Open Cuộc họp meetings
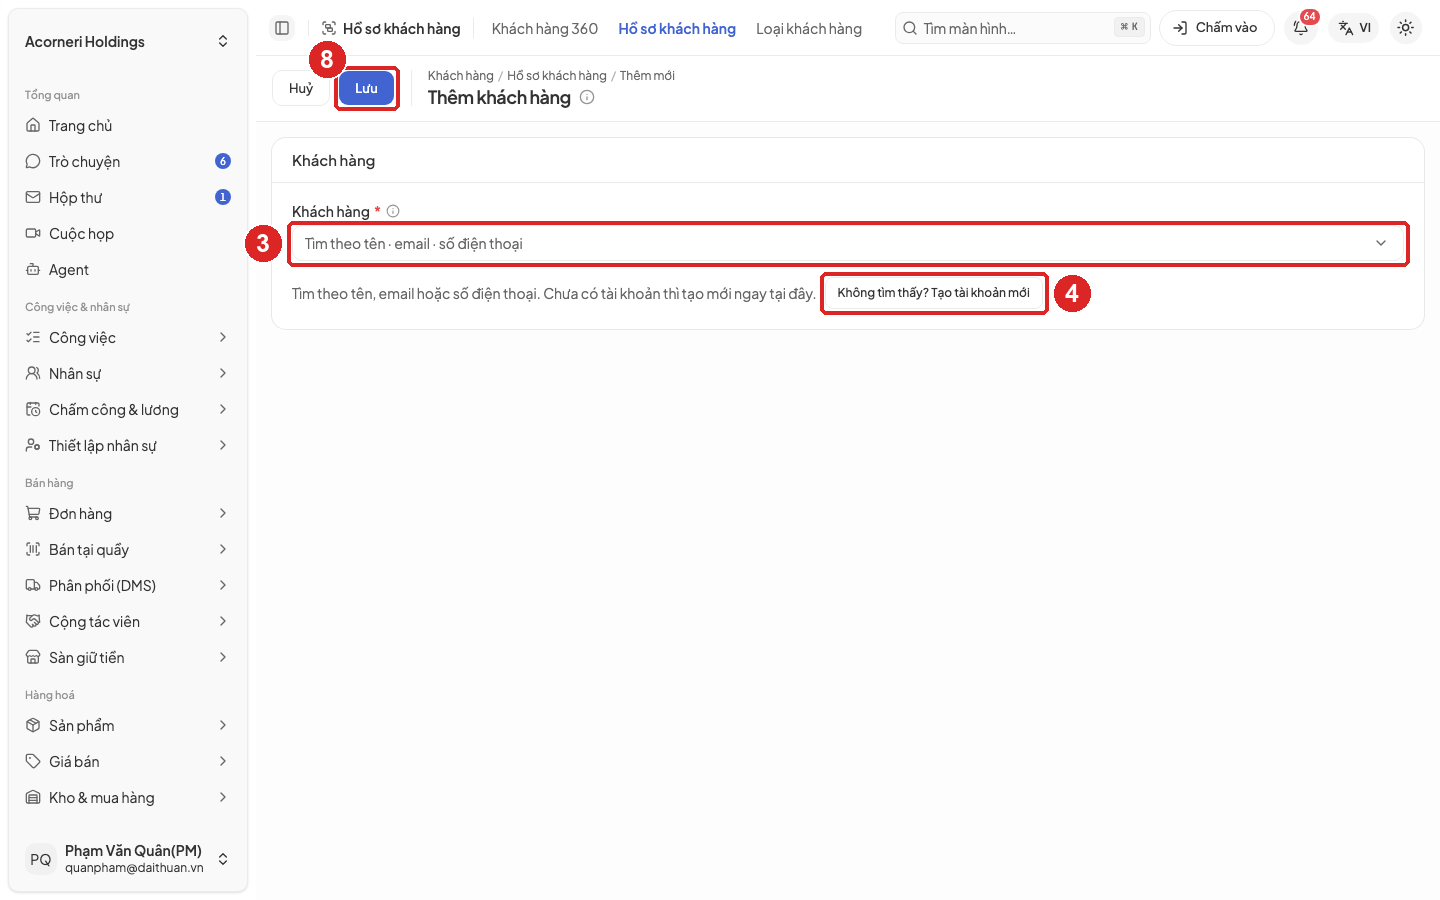This screenshot has height=900, width=1440. pos(128,234)
